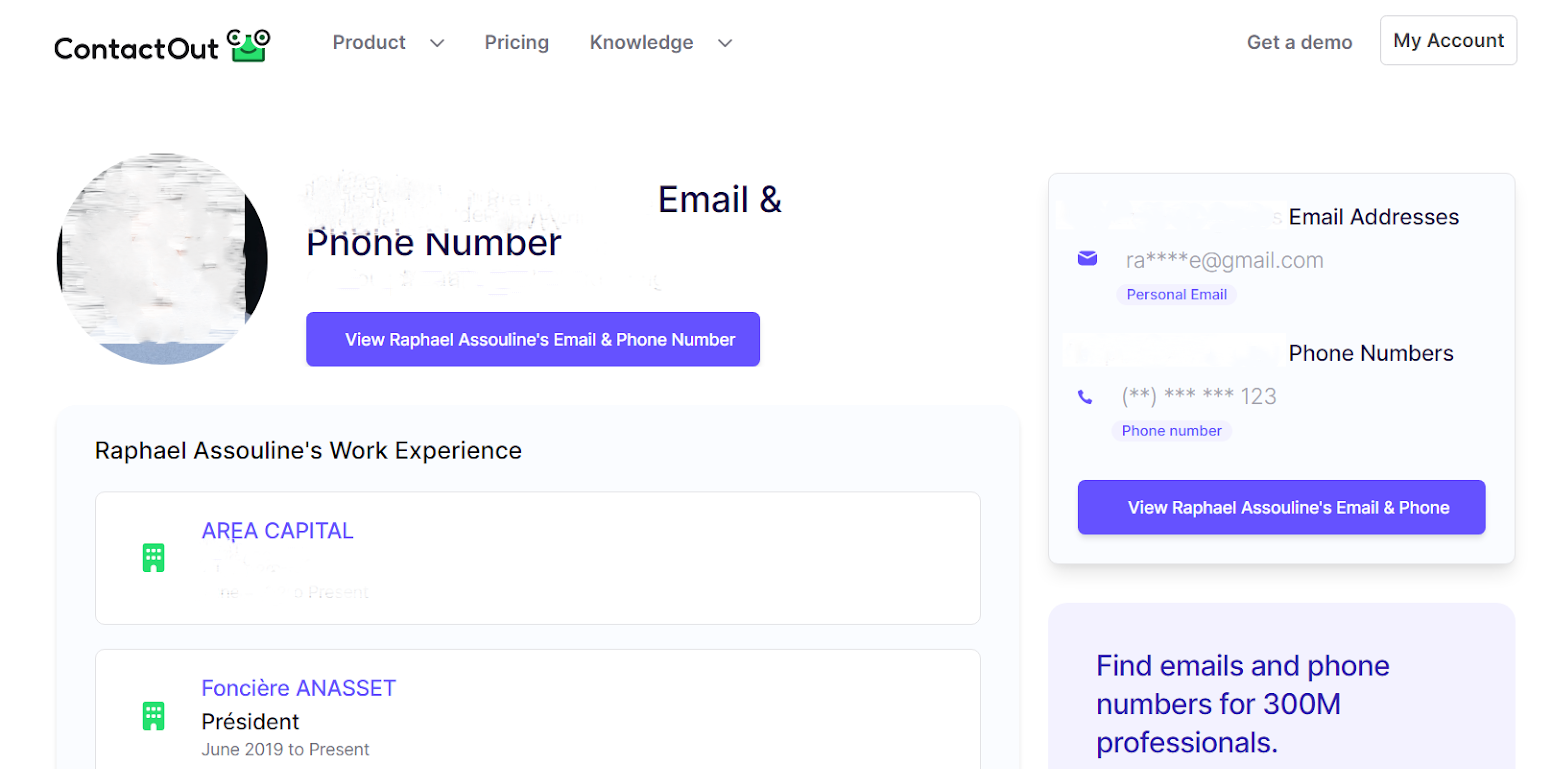Open the AREA CAPITAL company link
Screen dimensions: 1542x769
tap(277, 531)
